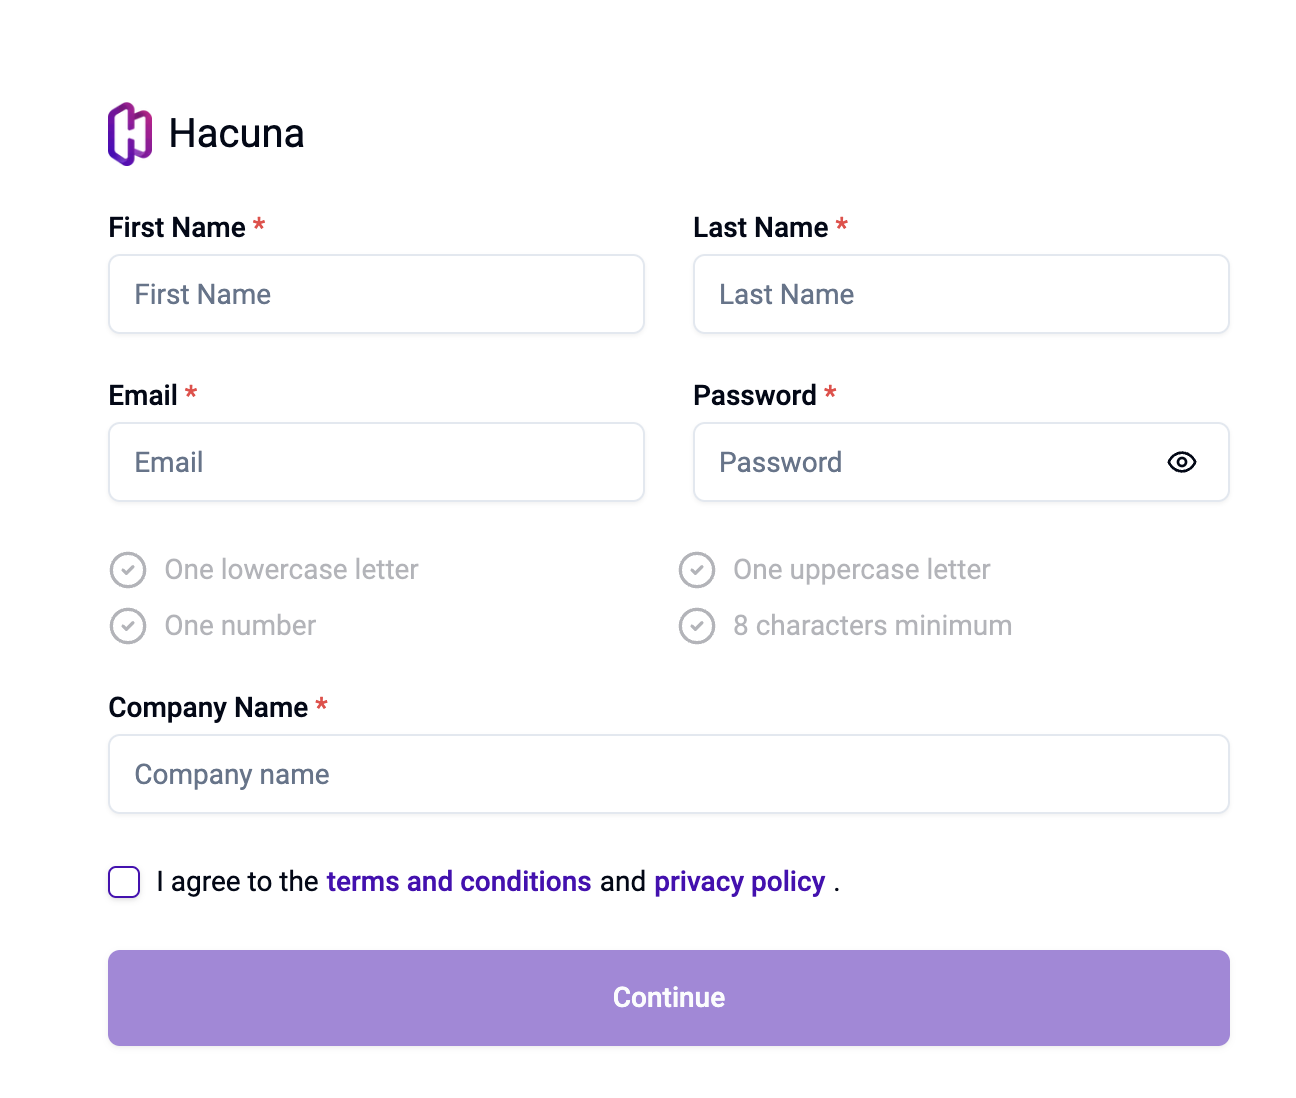The image size is (1296, 1098).
Task: Click into the Email input field
Action: click(x=376, y=462)
